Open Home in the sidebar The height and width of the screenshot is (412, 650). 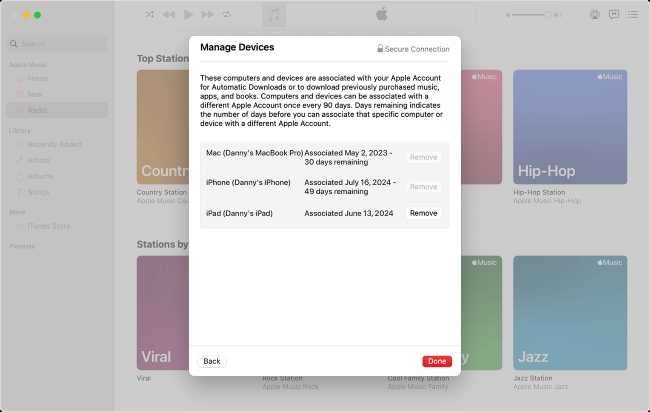(57, 78)
